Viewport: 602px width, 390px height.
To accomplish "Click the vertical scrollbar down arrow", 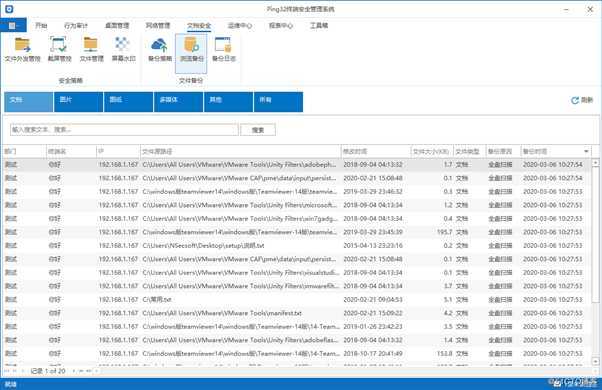I will pos(595,361).
